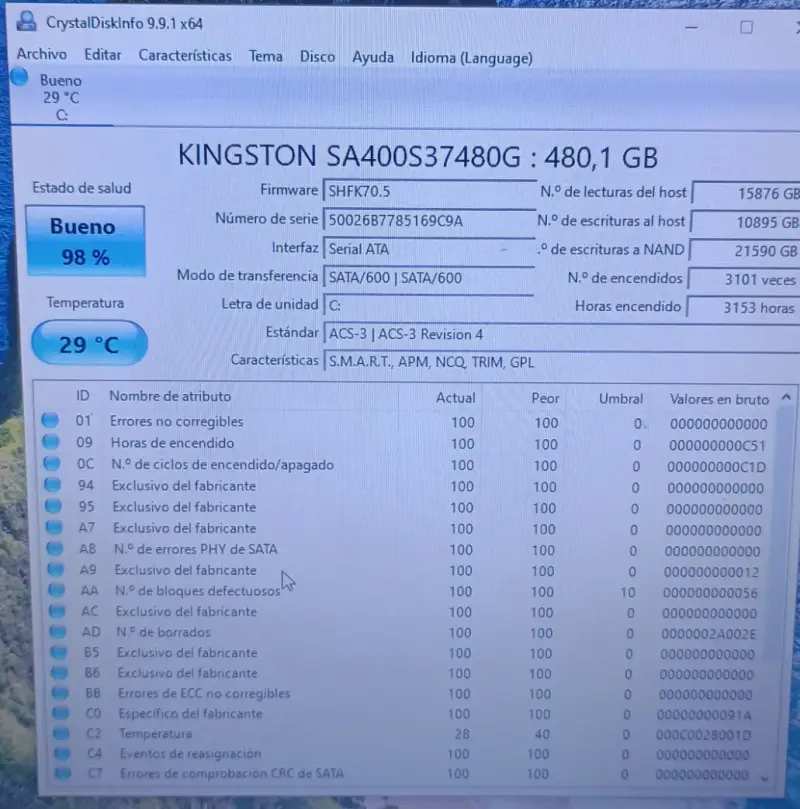Click the Estándar field ACS-3 Revision 4
Image resolution: width=800 pixels, height=809 pixels.
tap(562, 334)
